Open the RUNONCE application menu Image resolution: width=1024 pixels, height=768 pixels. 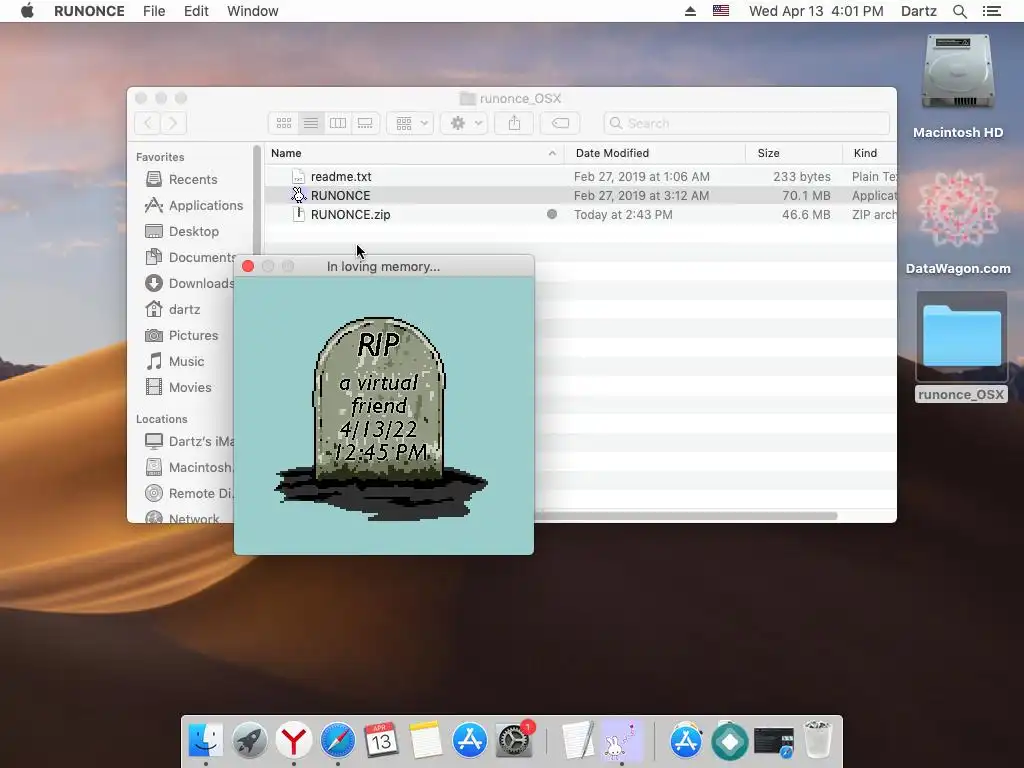(x=89, y=11)
